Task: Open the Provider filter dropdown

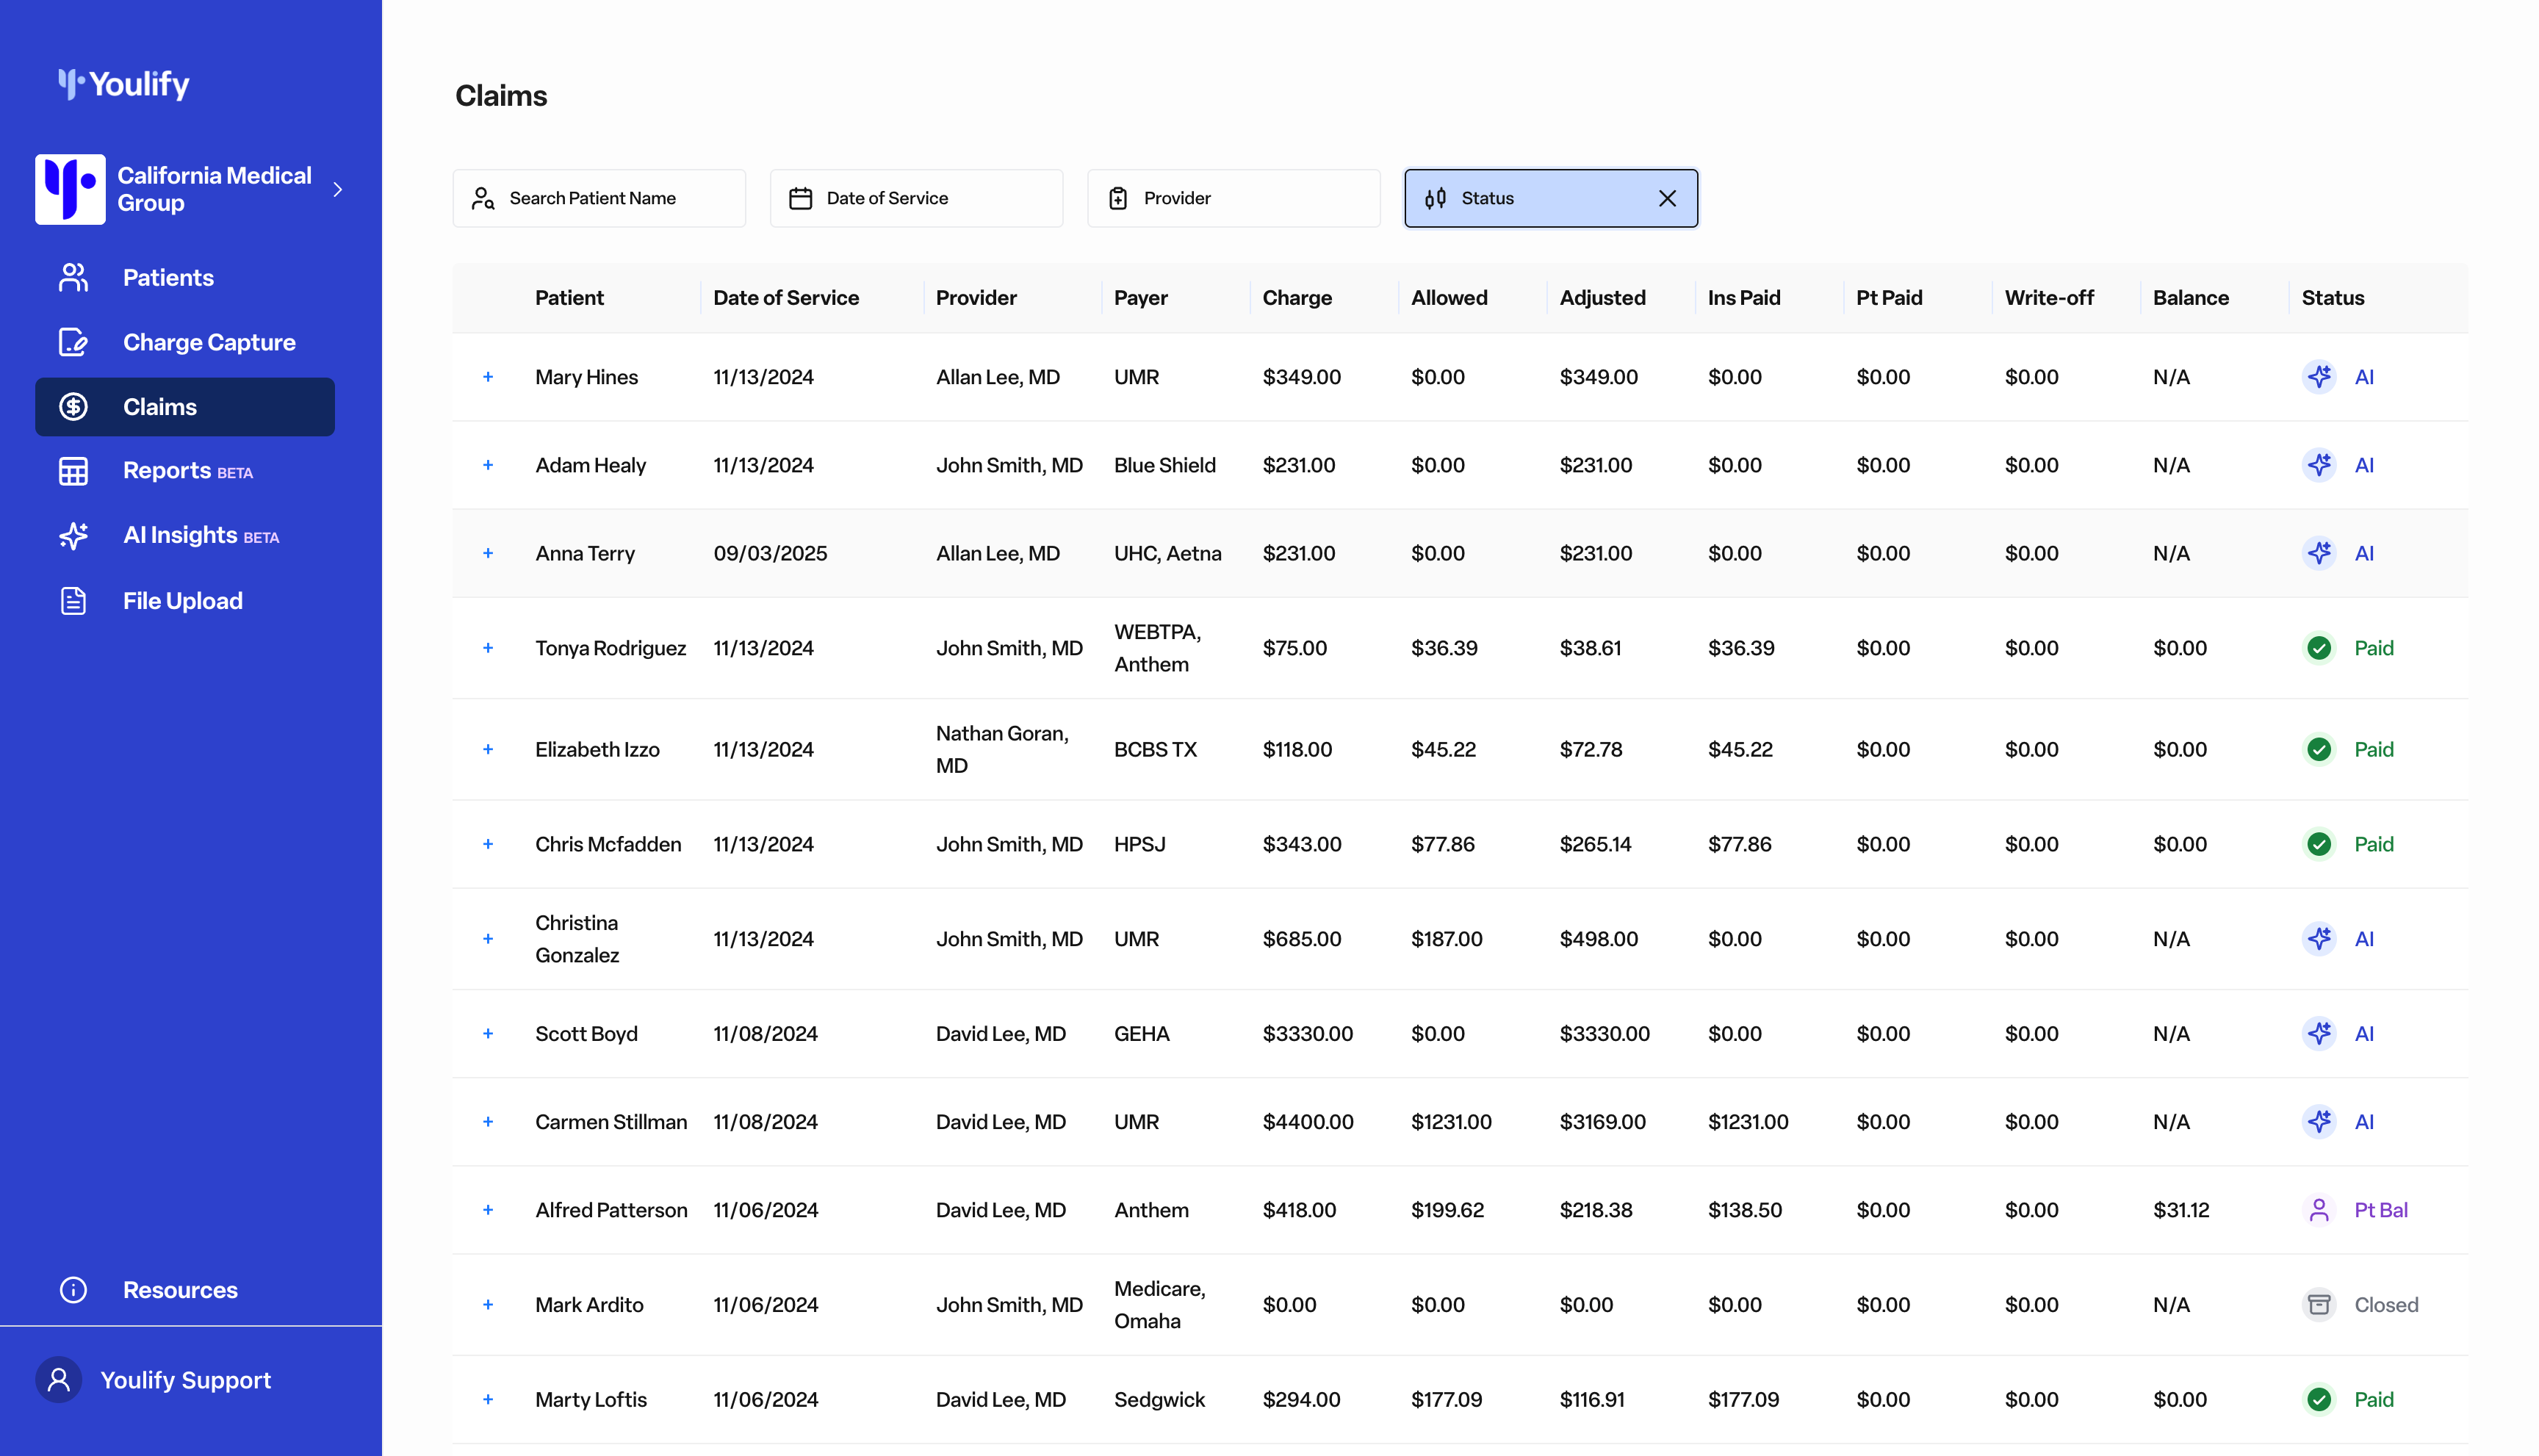Action: click(1232, 198)
